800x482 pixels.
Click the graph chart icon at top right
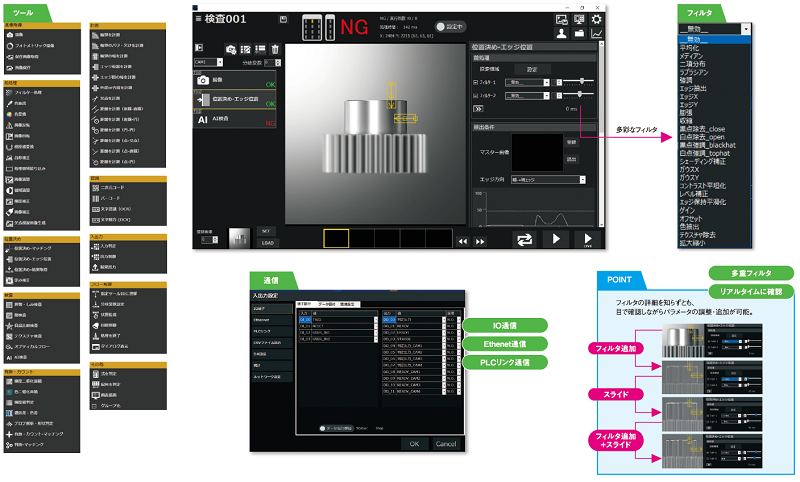click(597, 33)
